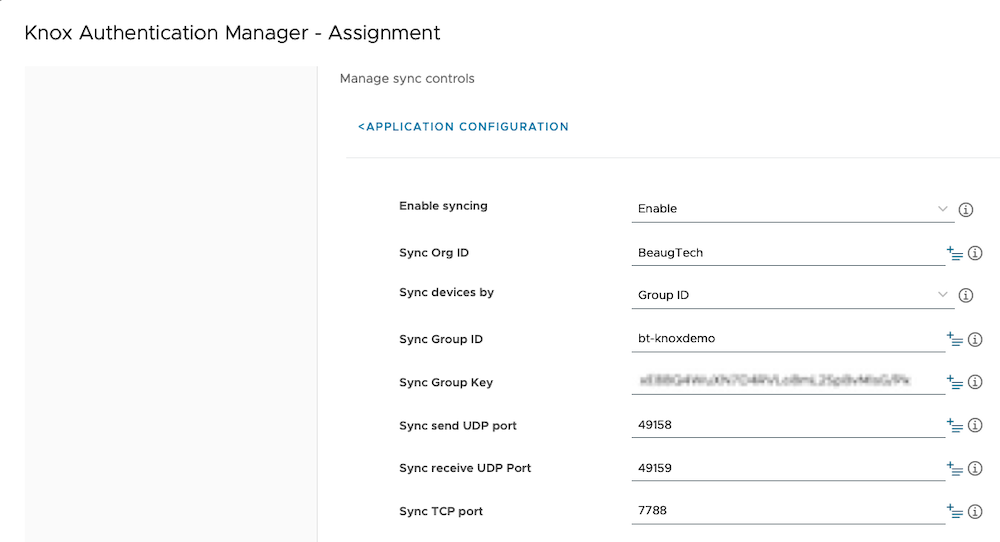Click info icon for Sync devices by
The image size is (1000, 542).
pyautogui.click(x=966, y=296)
